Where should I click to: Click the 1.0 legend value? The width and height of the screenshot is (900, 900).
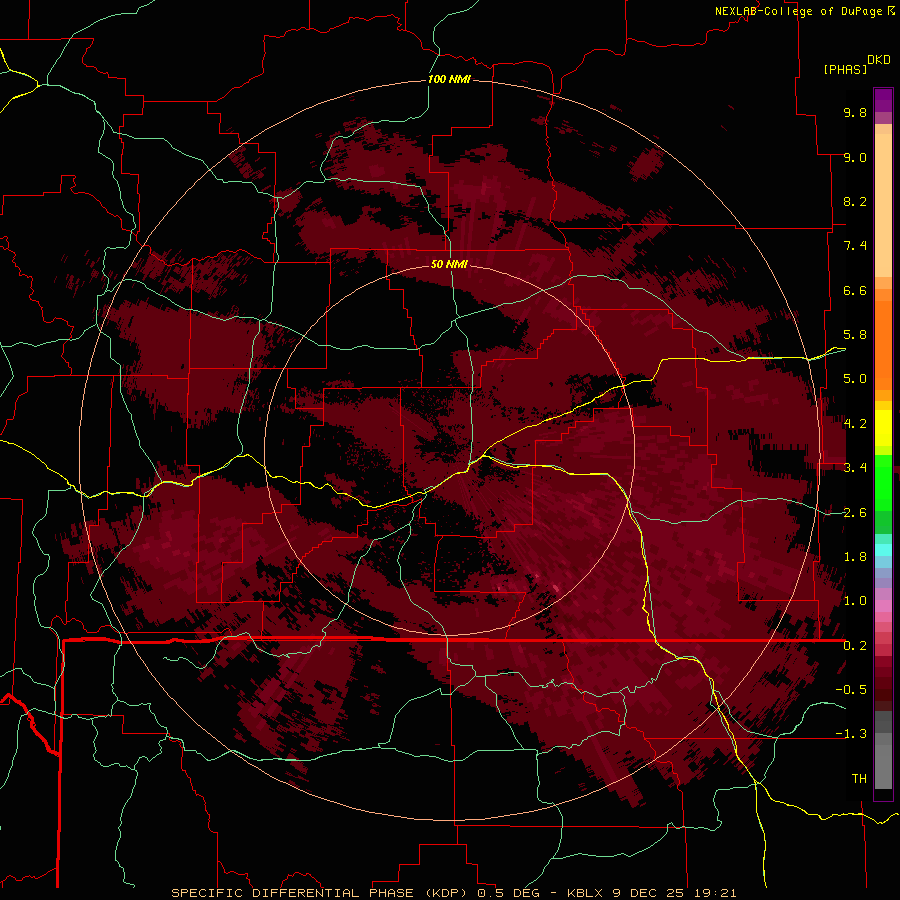click(855, 601)
